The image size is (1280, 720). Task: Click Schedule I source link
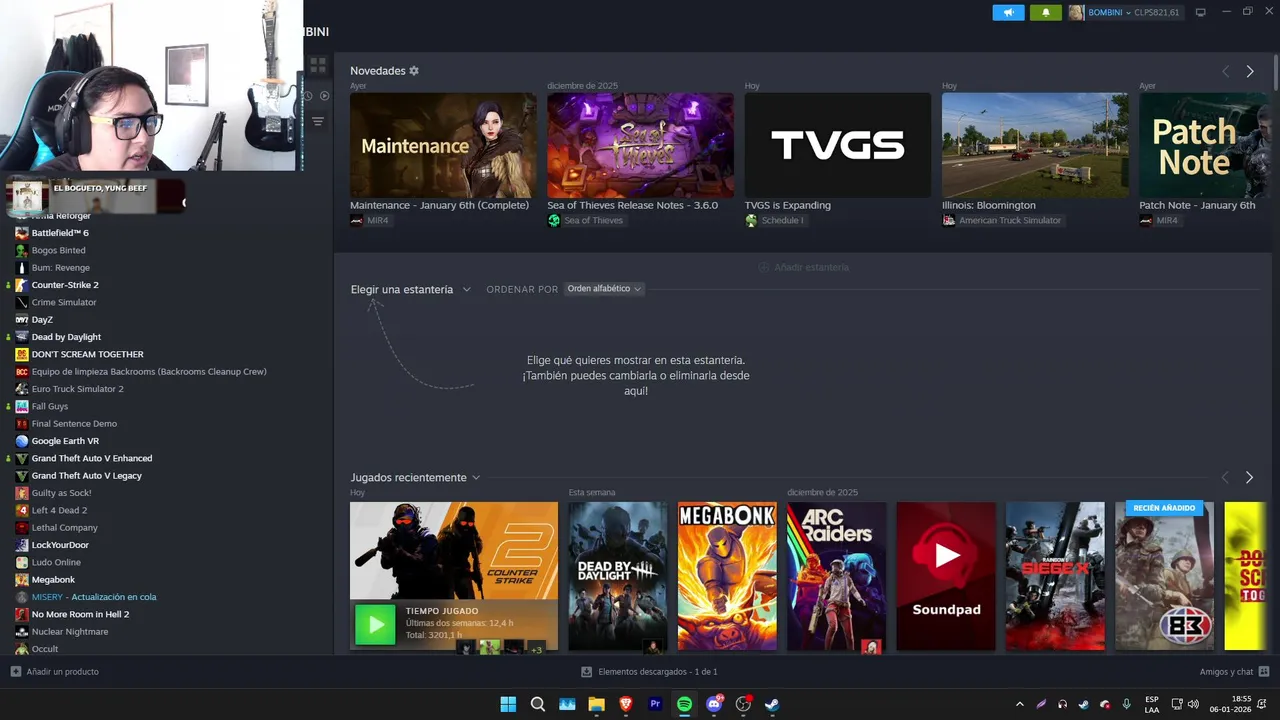coord(782,220)
